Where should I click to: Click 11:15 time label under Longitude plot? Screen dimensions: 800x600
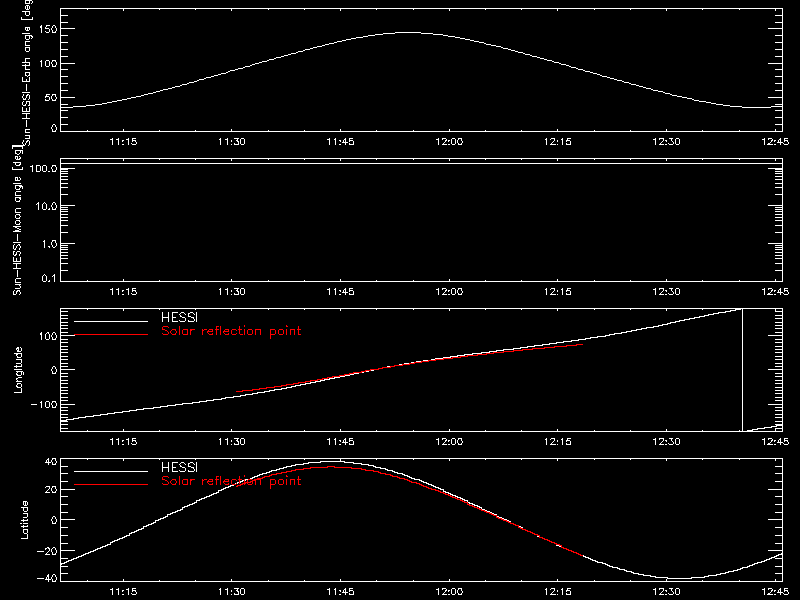[123, 441]
